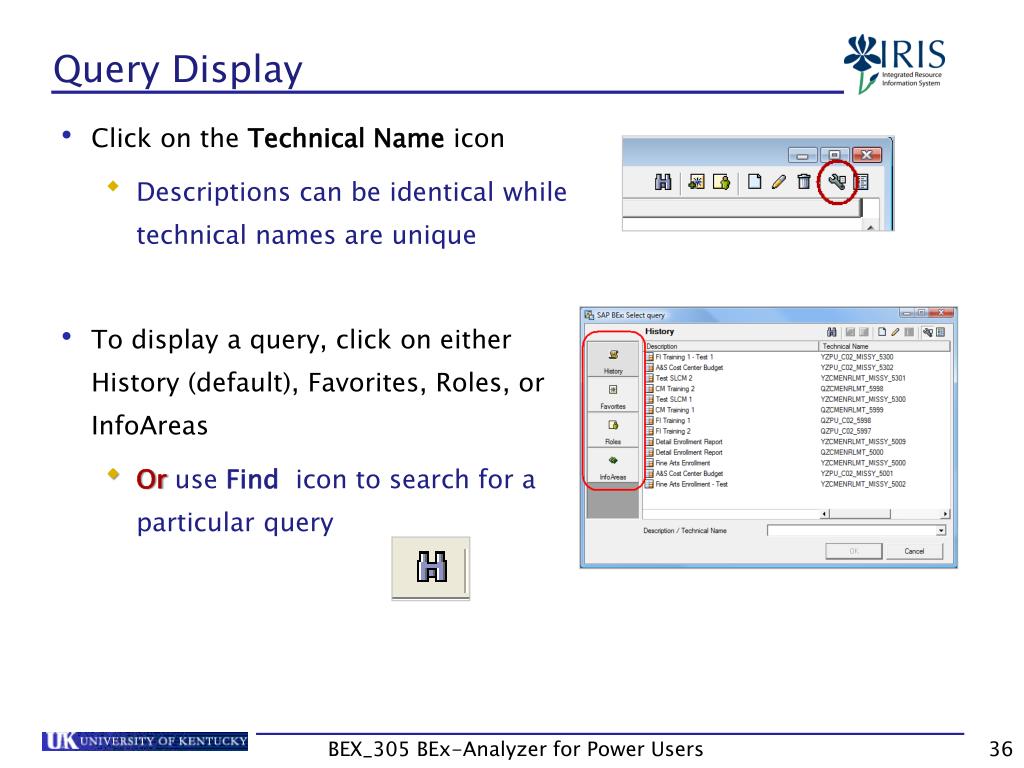This screenshot has width=1024, height=768.
Task: Click technical name YZCMENRLMT_MISSY_5009
Action: click(x=863, y=441)
